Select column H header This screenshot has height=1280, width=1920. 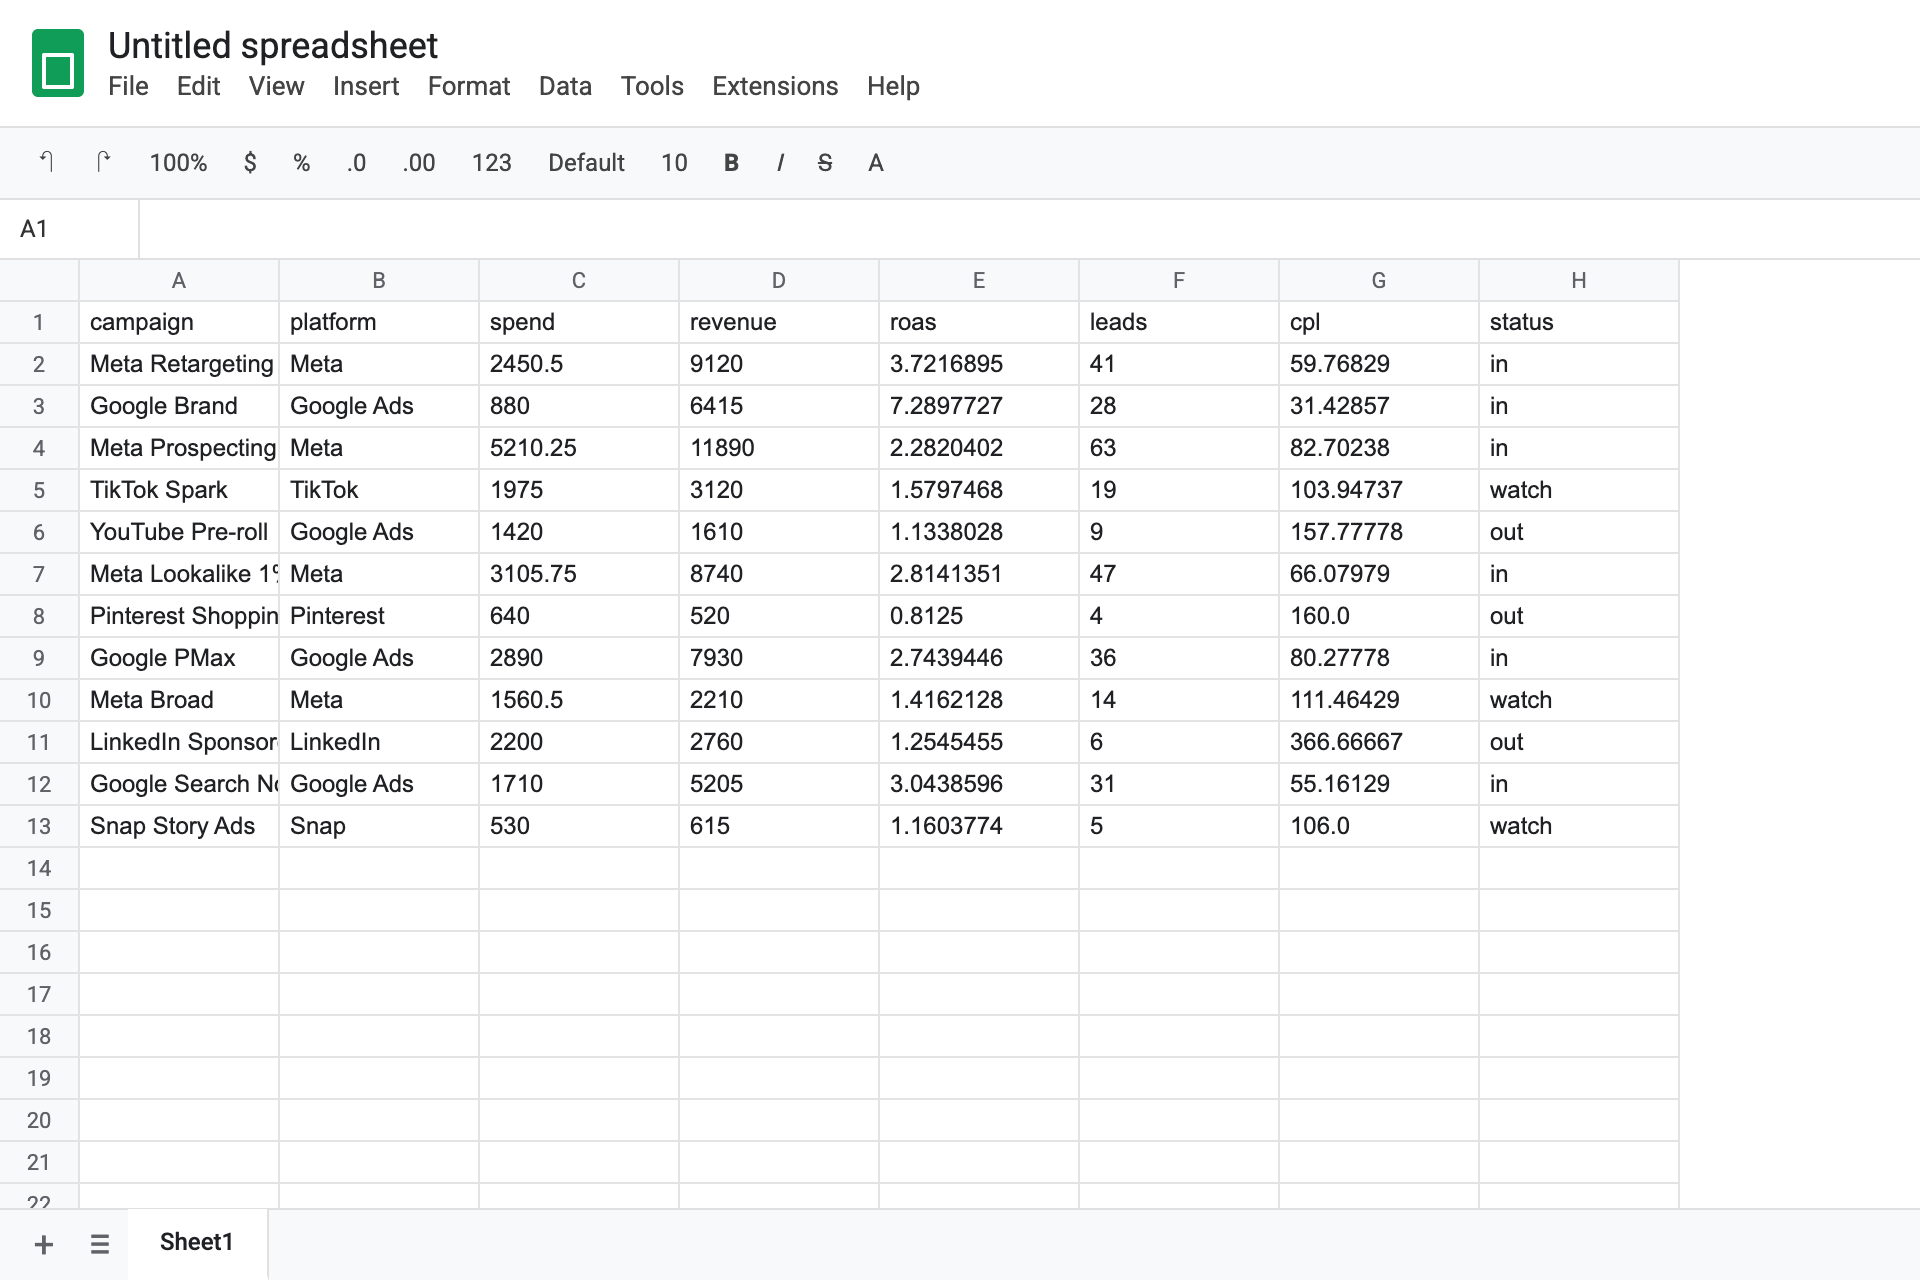(1579, 280)
